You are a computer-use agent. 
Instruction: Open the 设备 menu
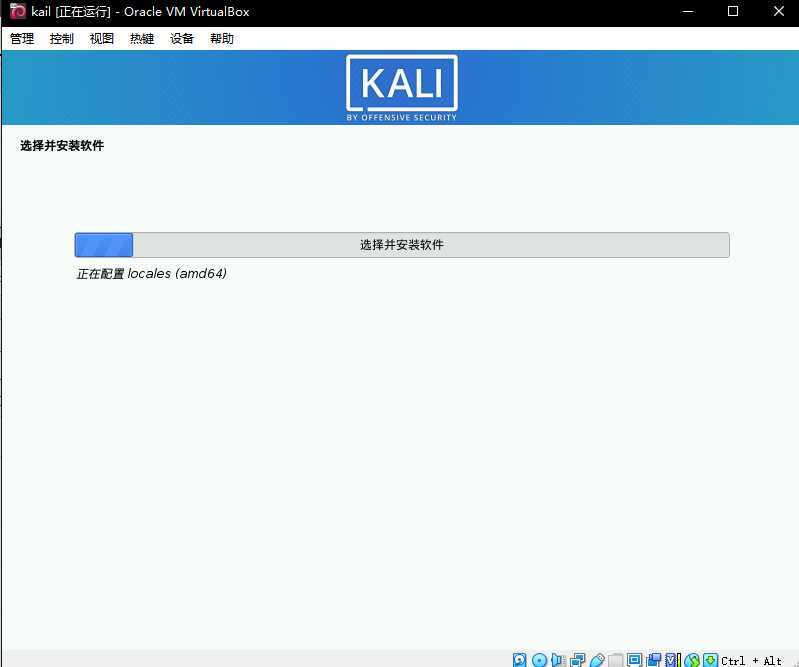click(x=182, y=39)
